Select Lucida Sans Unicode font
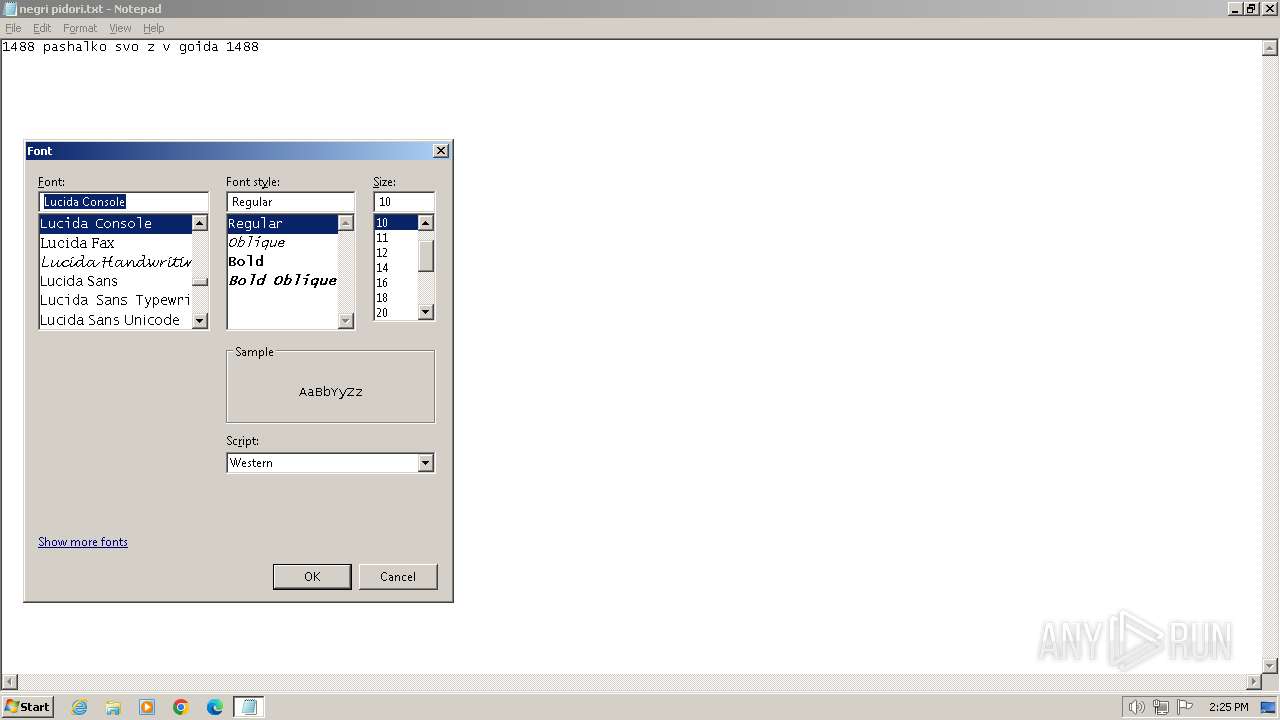 click(115, 320)
